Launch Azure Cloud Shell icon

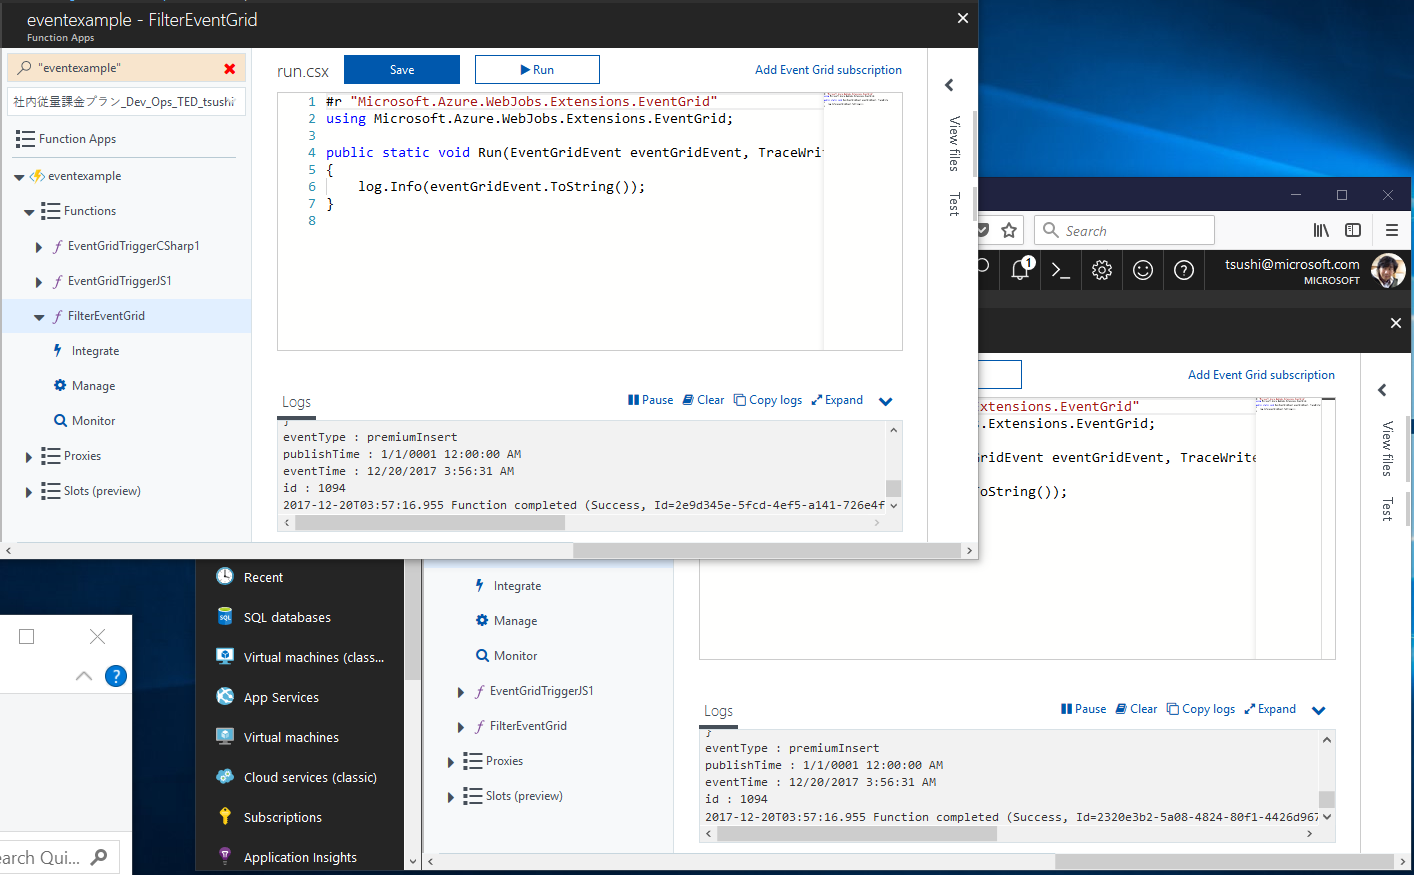[1061, 270]
